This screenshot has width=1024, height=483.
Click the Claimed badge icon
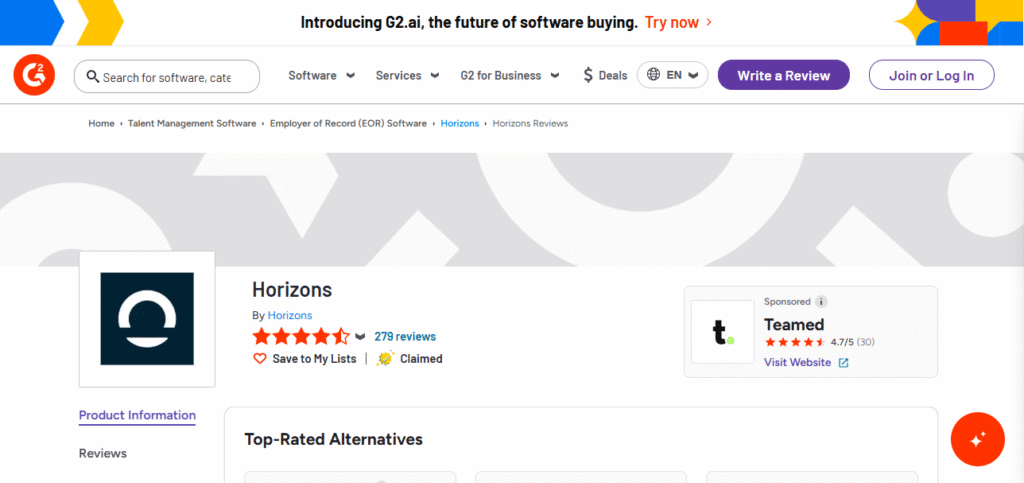coord(386,358)
